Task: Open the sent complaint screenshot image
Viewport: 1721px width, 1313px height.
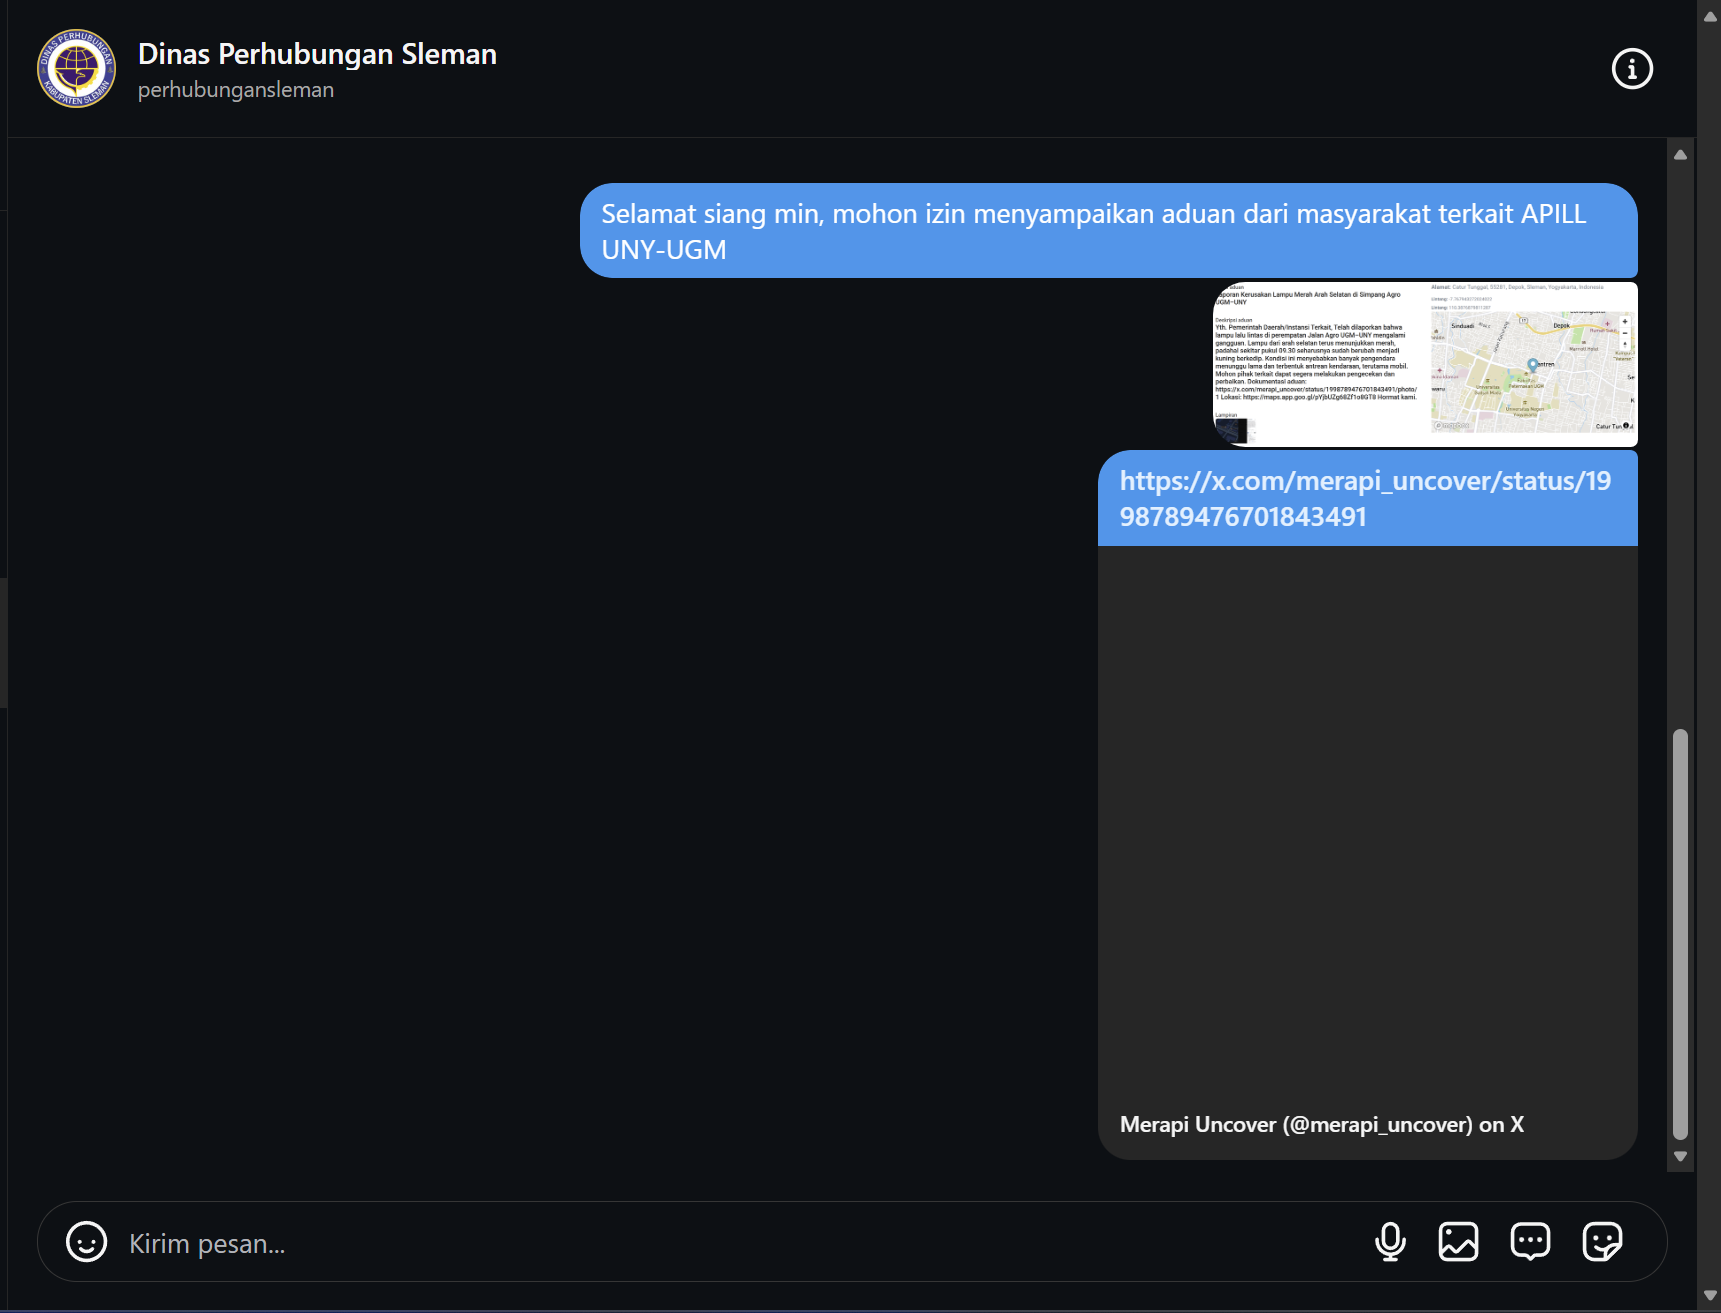Action: pyautogui.click(x=1425, y=364)
